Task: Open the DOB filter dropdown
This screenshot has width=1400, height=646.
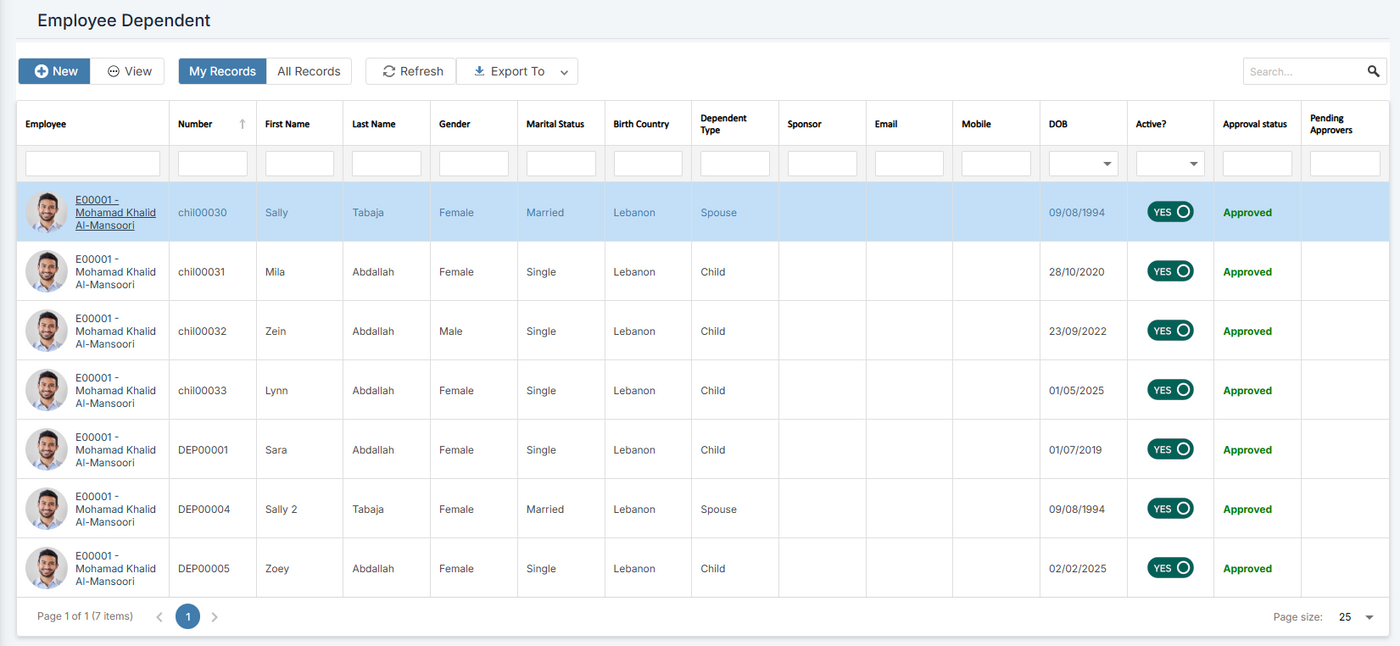Action: (x=1107, y=164)
